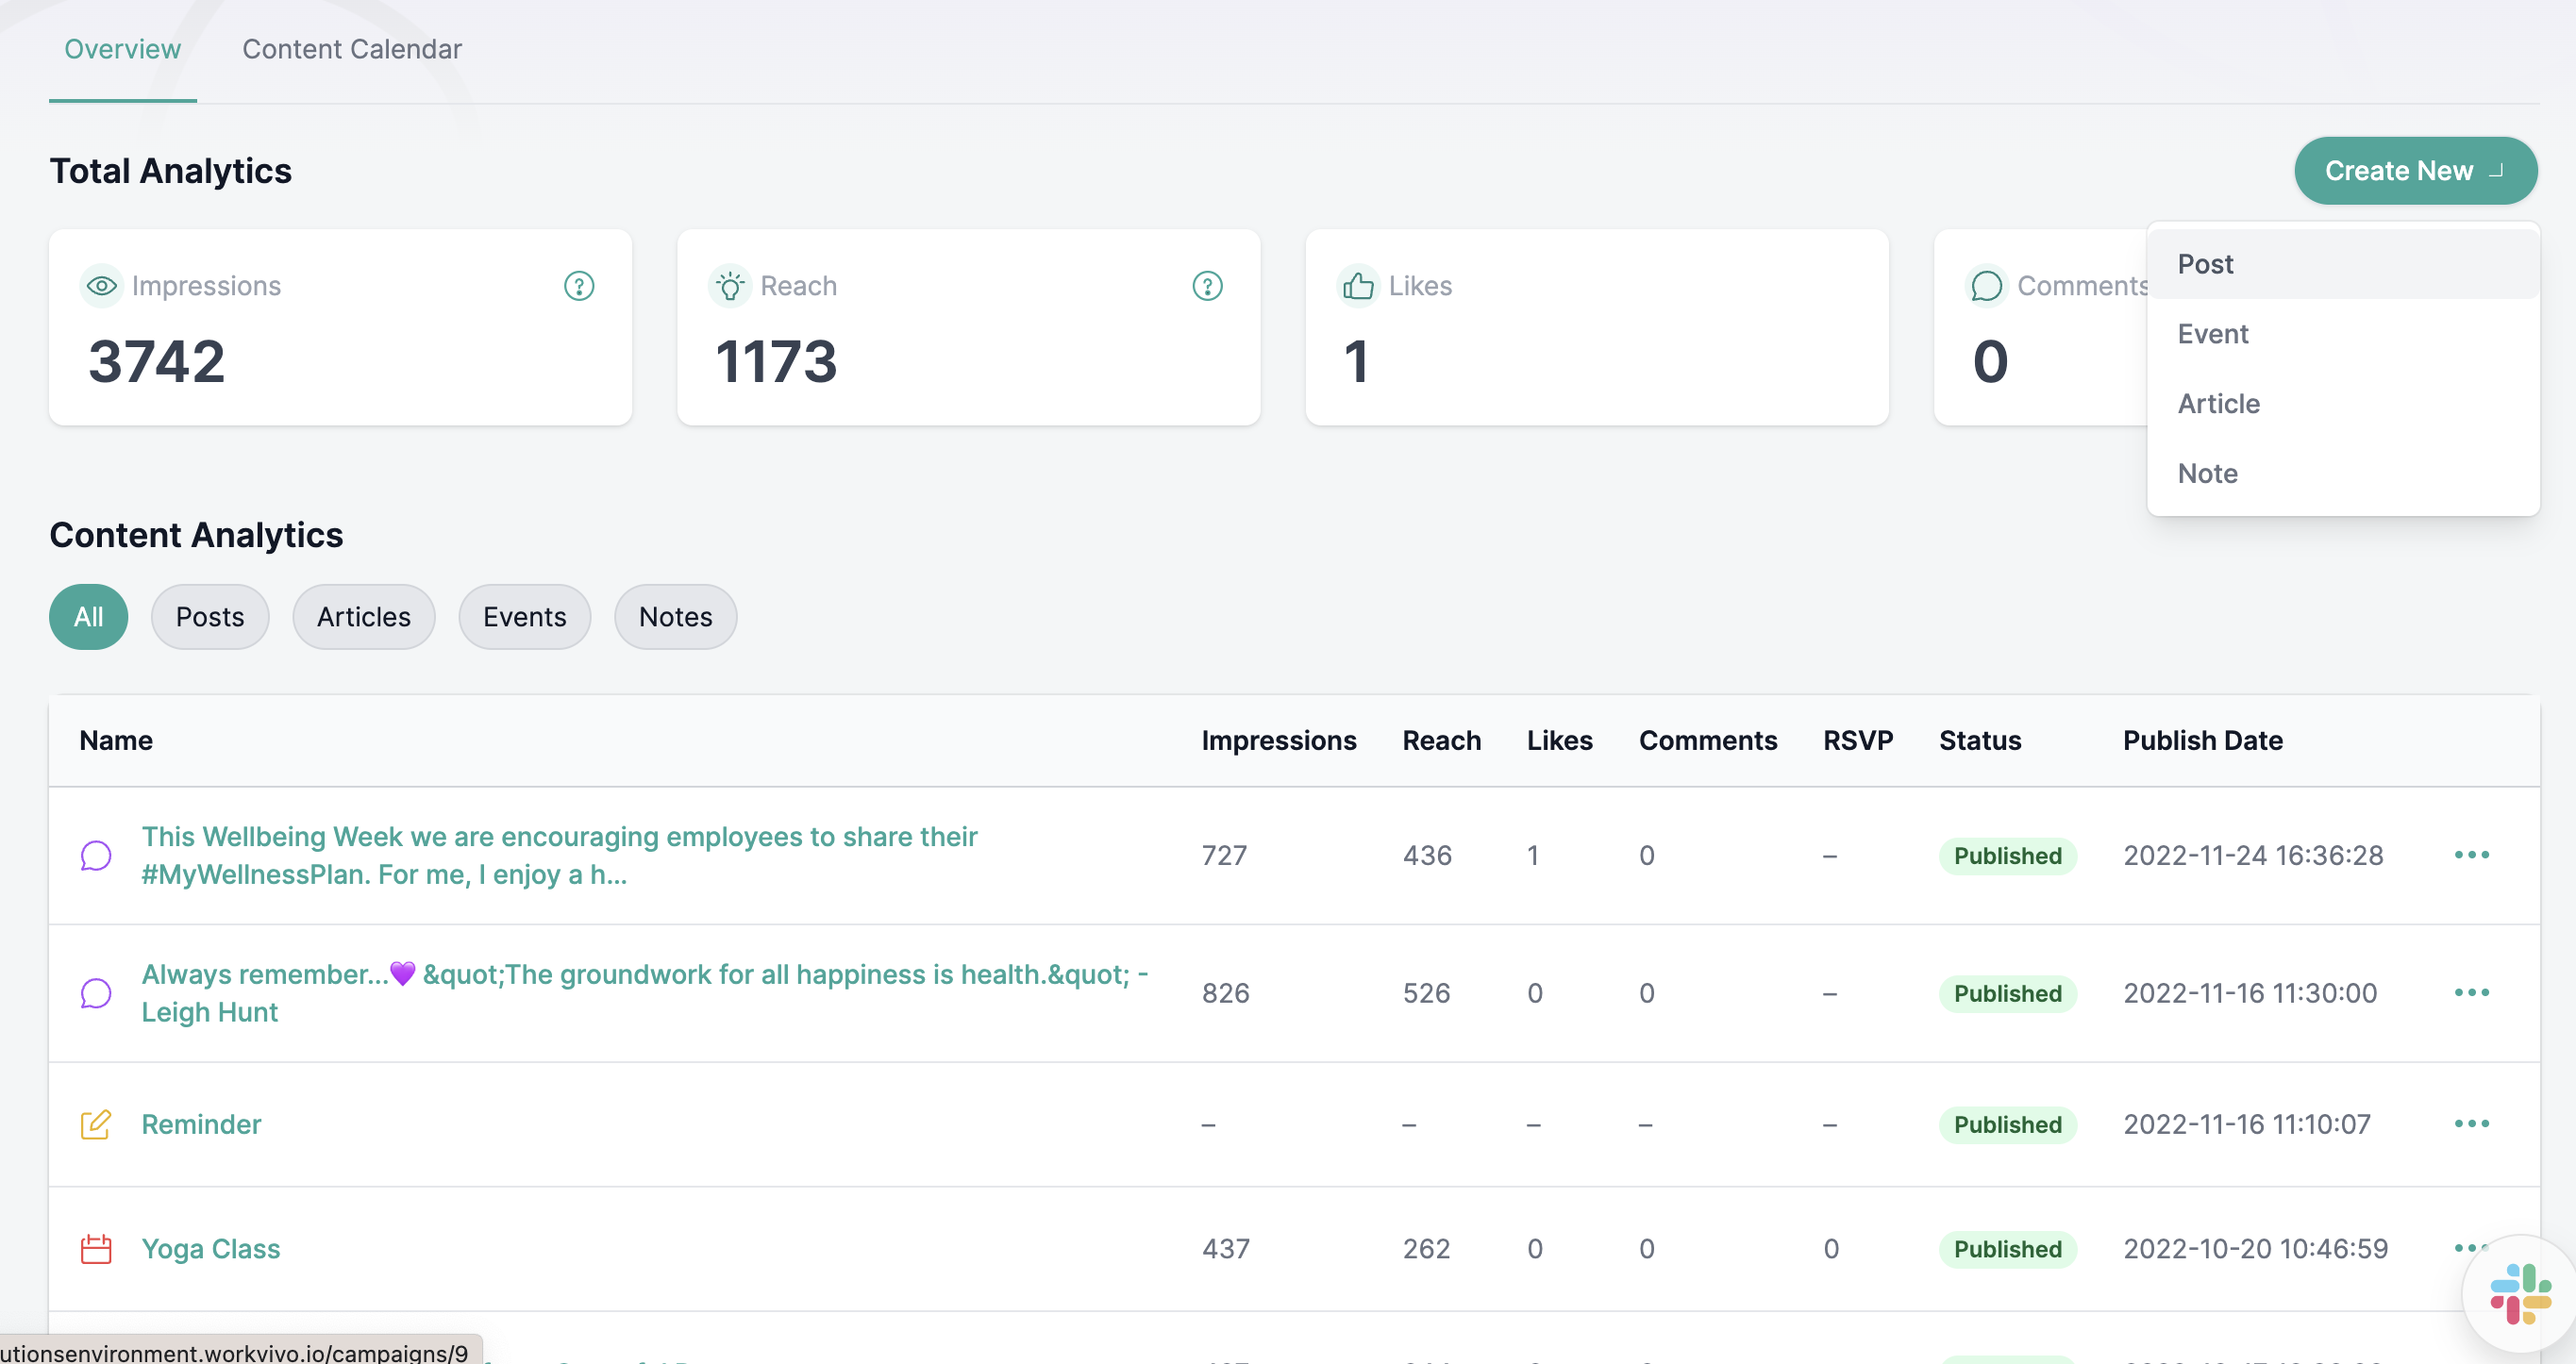The image size is (2576, 1364).
Task: Switch to the Content Calendar tab
Action: tap(352, 49)
